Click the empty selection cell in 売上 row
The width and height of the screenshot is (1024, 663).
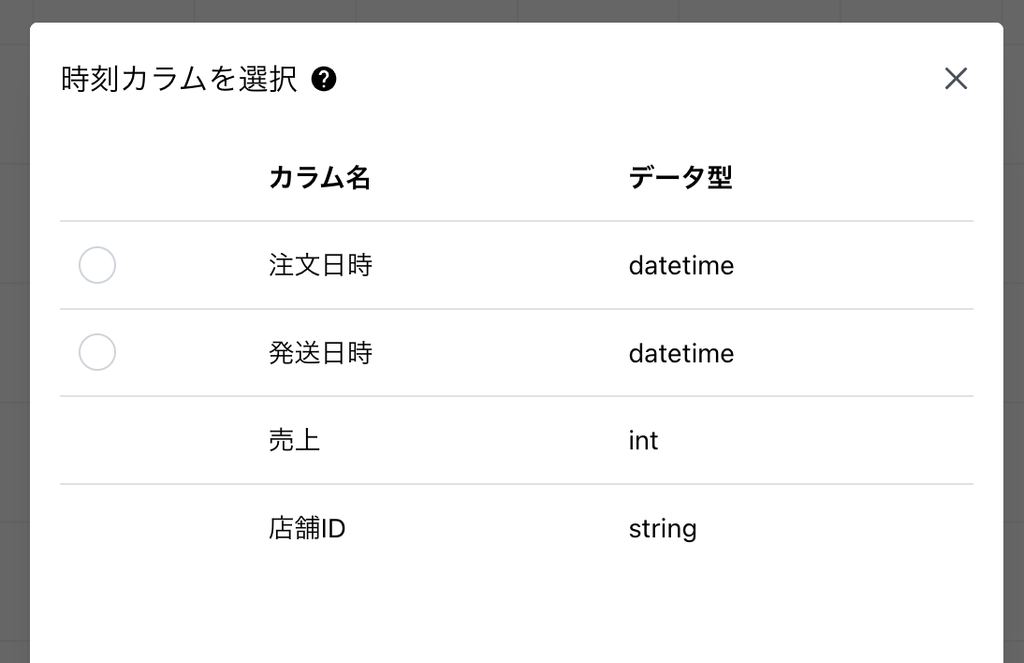pyautogui.click(x=97, y=441)
